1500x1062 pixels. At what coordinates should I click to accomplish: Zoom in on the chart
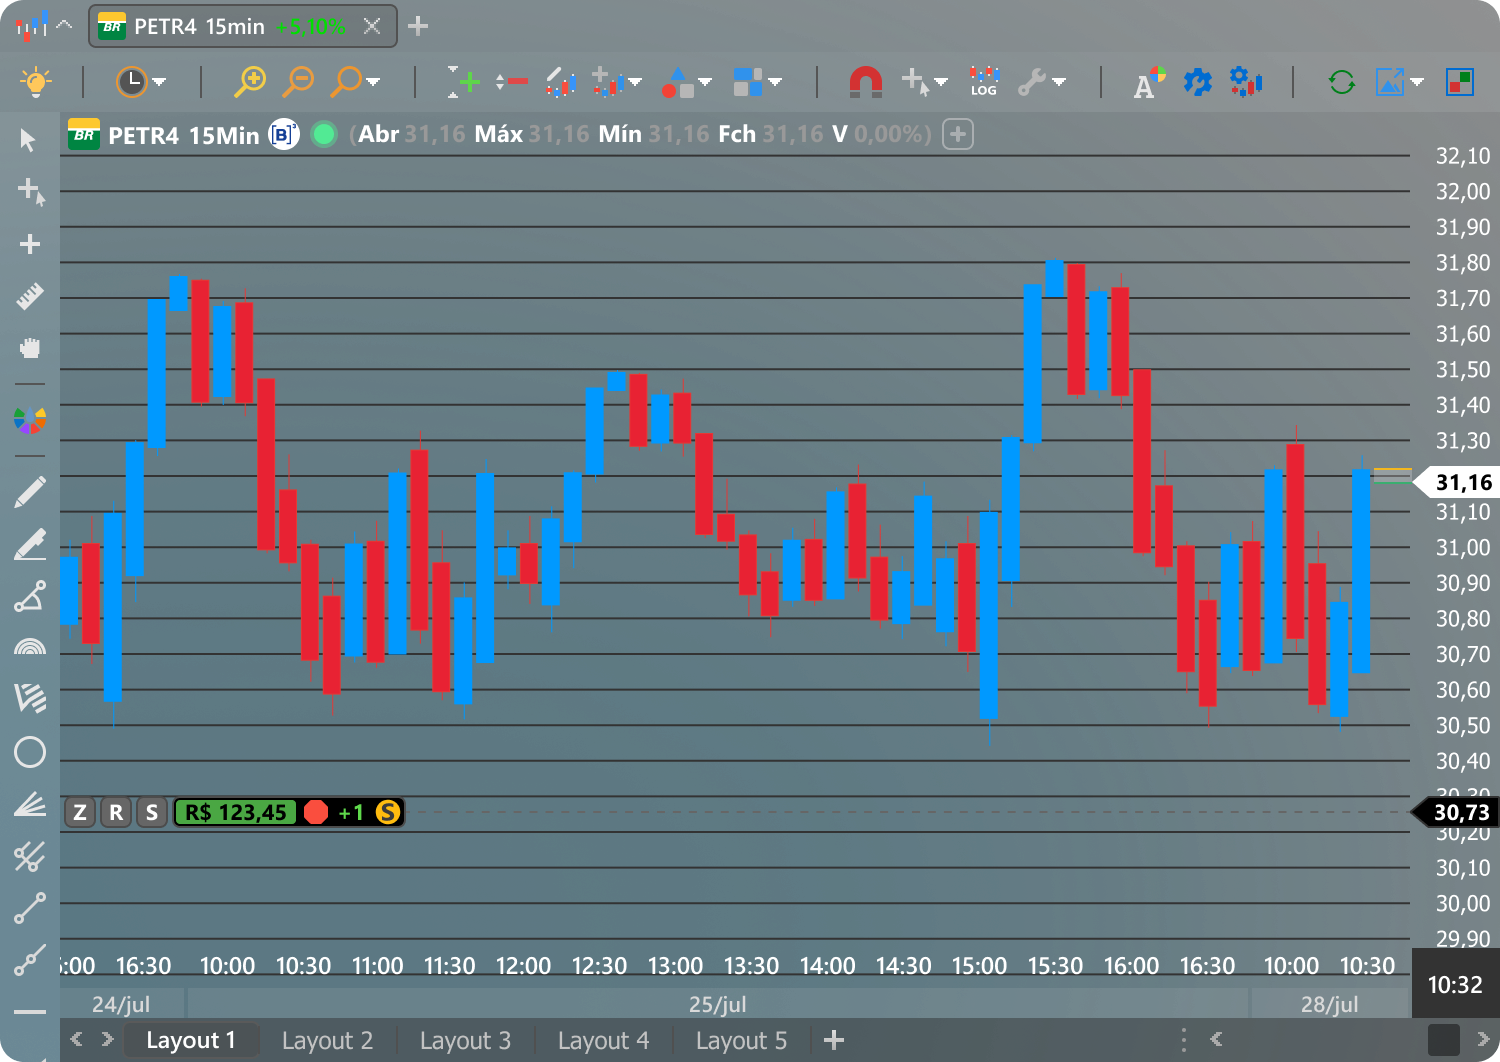(250, 81)
